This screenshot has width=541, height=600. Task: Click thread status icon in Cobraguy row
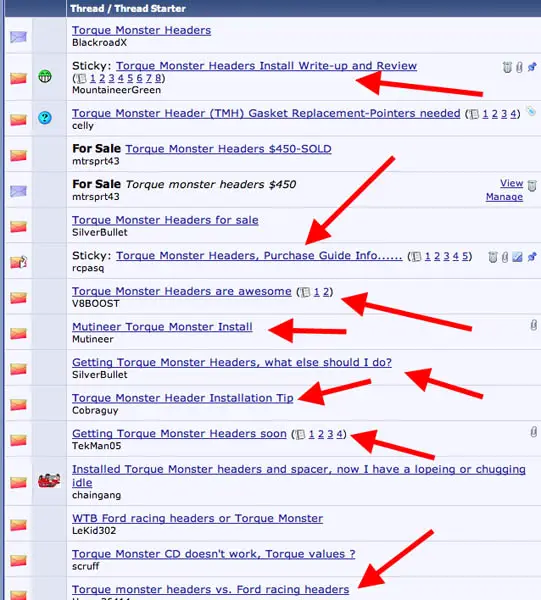pyautogui.click(x=18, y=404)
